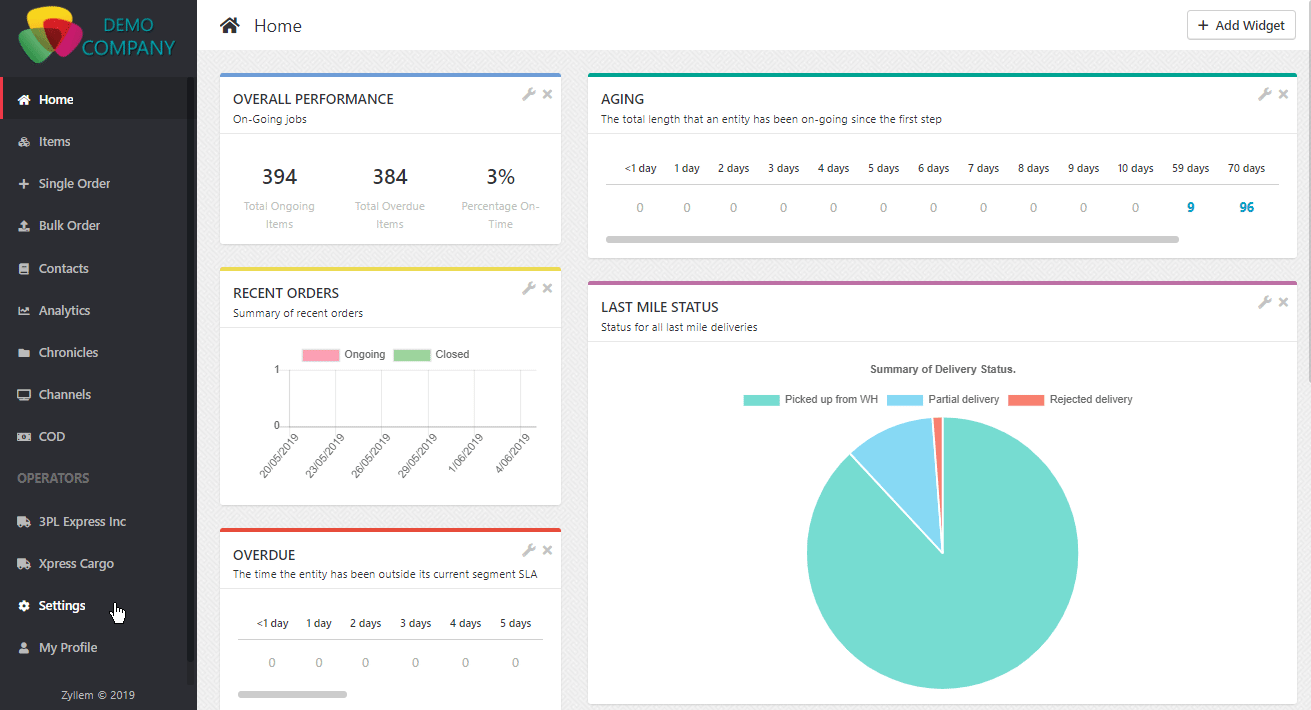The image size is (1311, 710).
Task: Open My Profile menu entry
Action: pos(94,648)
